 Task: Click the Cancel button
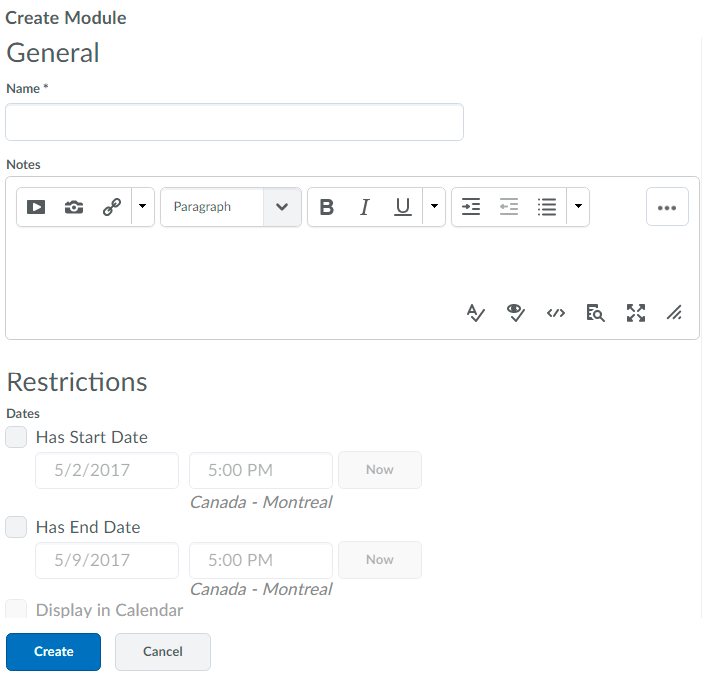tap(163, 652)
